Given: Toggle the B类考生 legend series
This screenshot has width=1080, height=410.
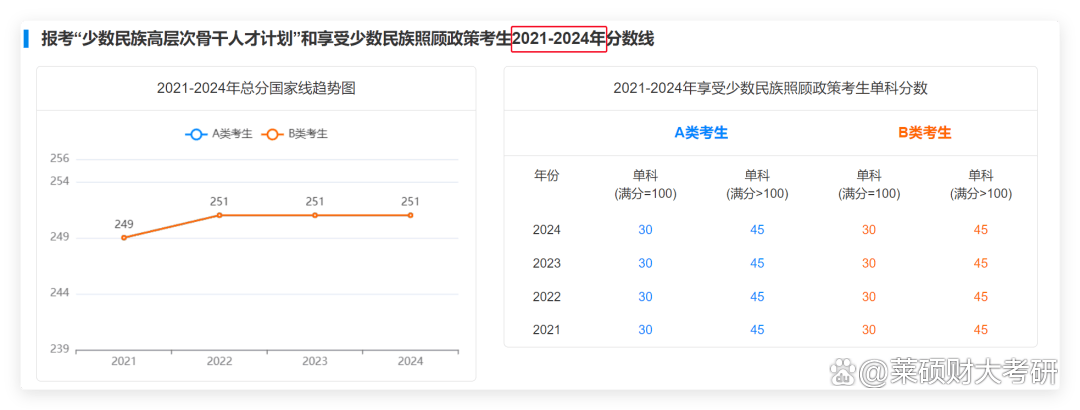Looking at the screenshot, I should click(295, 134).
